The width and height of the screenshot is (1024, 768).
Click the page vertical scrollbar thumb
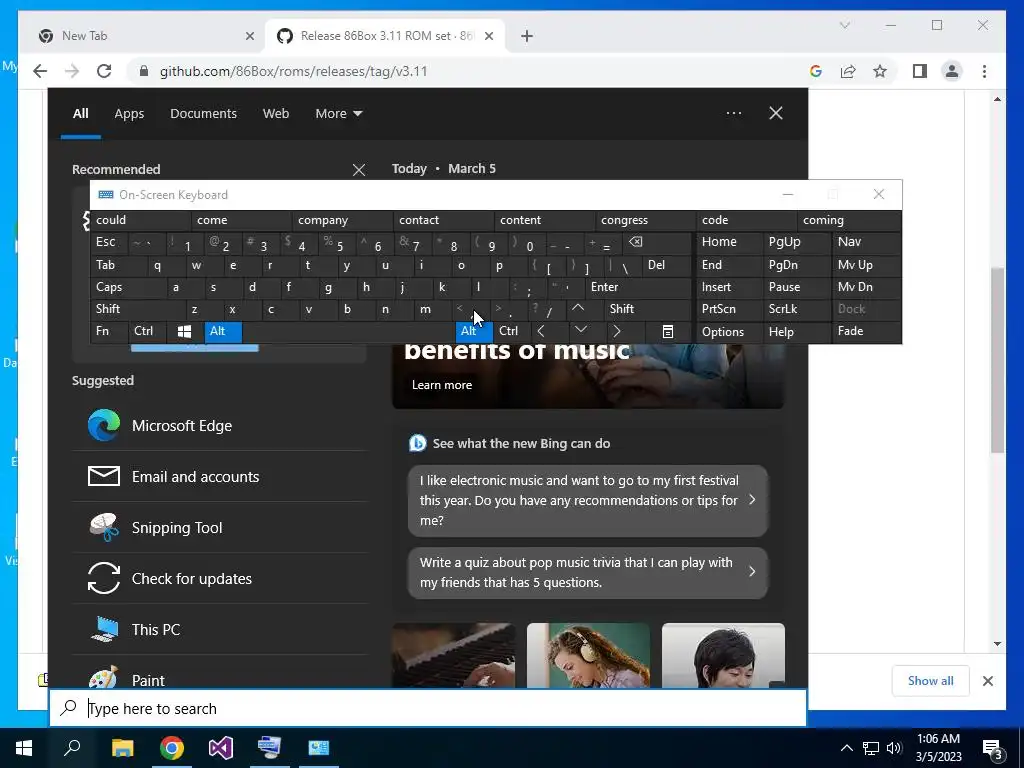point(997,359)
